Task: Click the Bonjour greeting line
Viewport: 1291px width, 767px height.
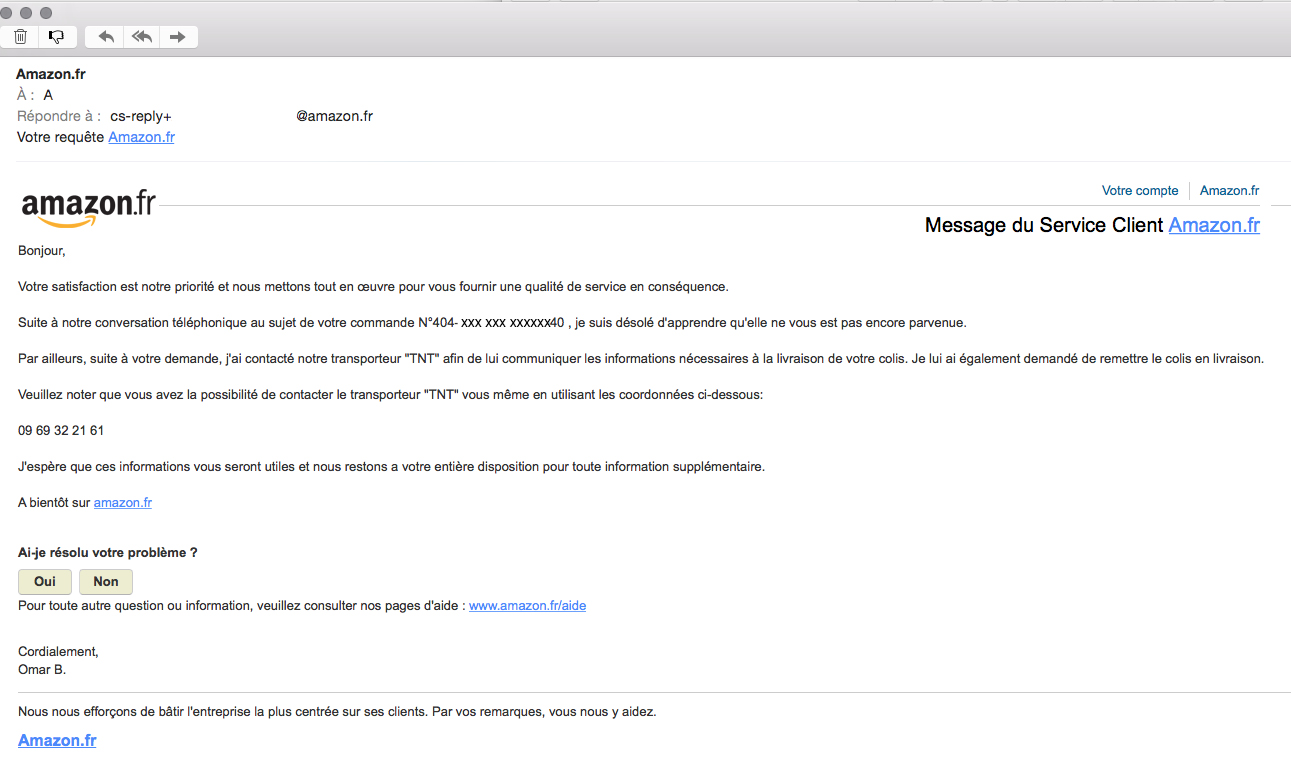Action: point(41,251)
